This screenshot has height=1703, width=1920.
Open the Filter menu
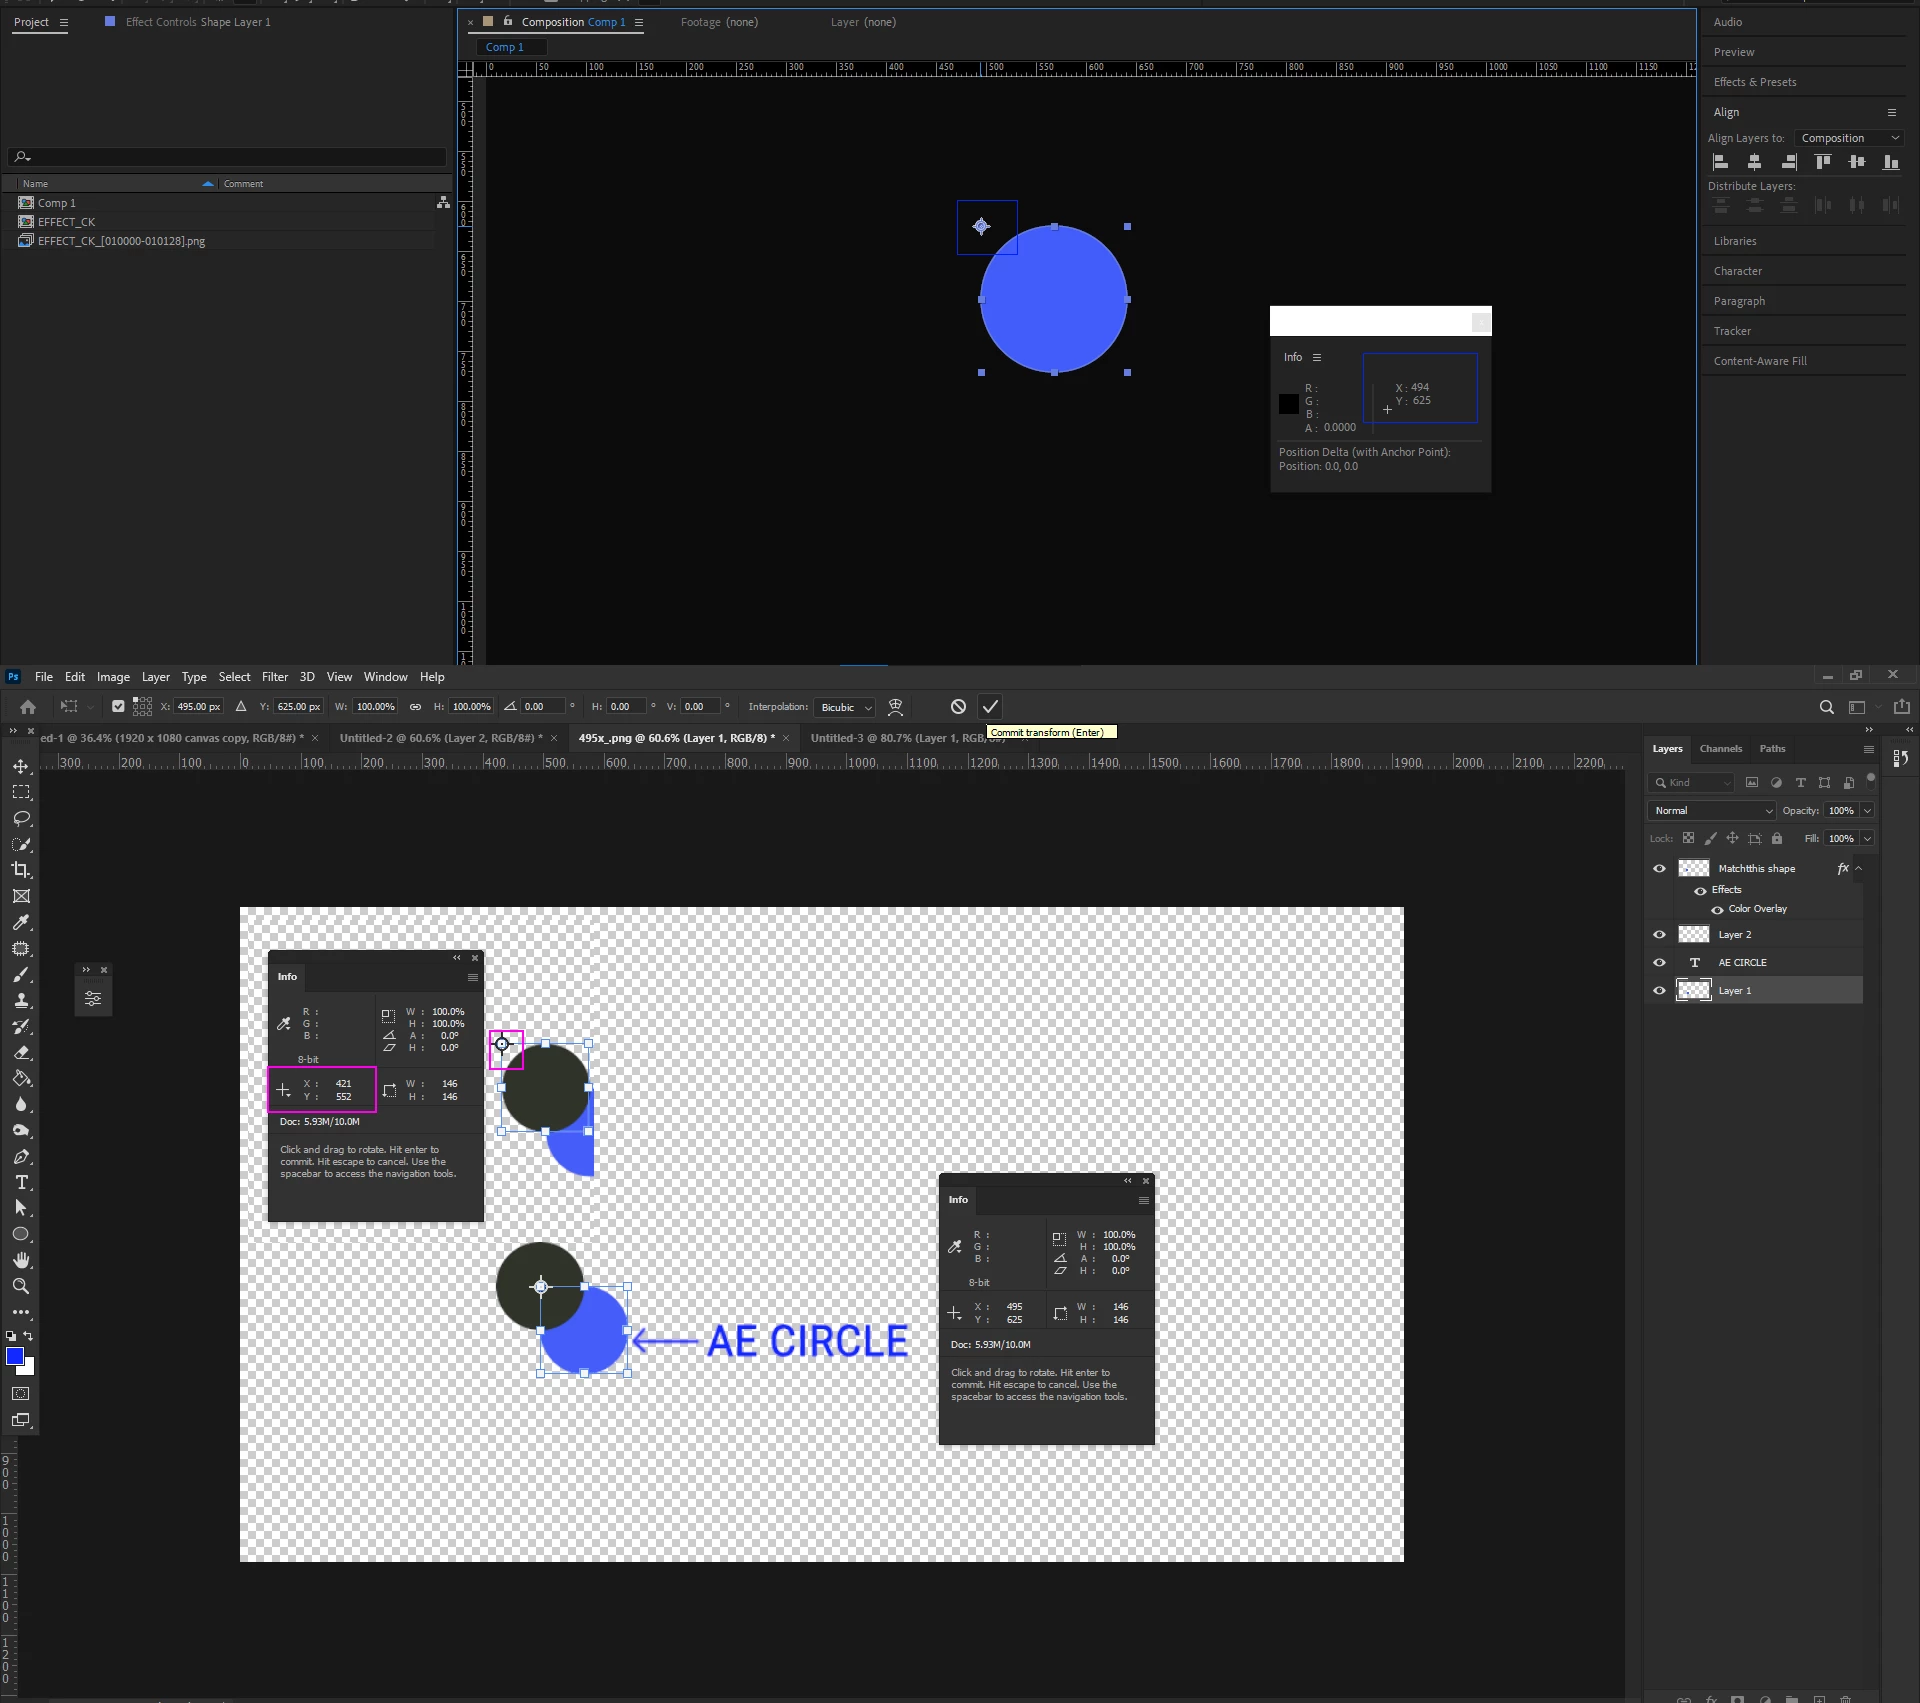(x=275, y=677)
